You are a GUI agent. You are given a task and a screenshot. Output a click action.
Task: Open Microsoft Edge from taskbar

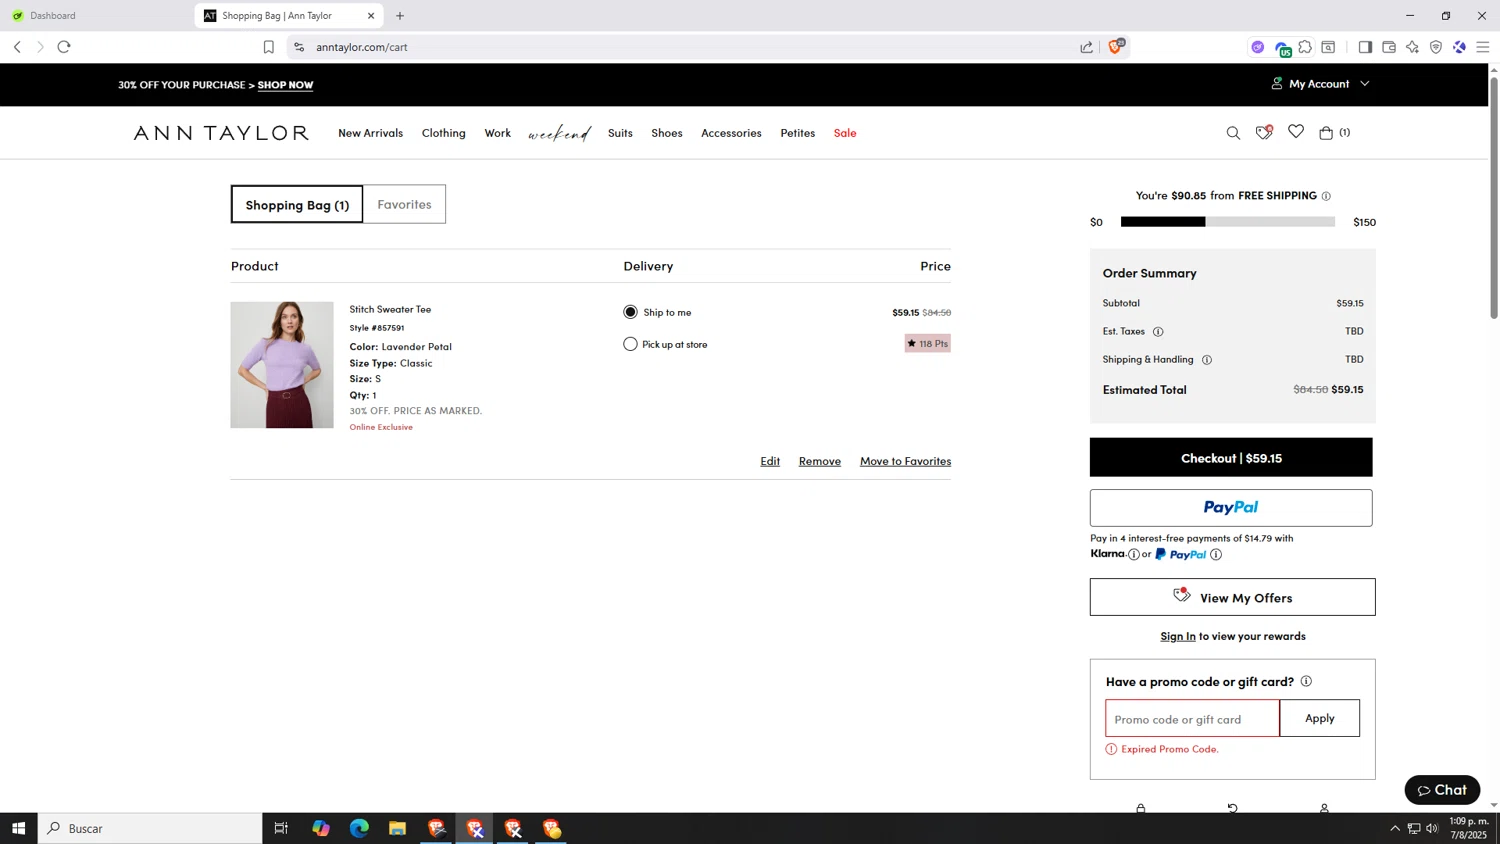[359, 828]
